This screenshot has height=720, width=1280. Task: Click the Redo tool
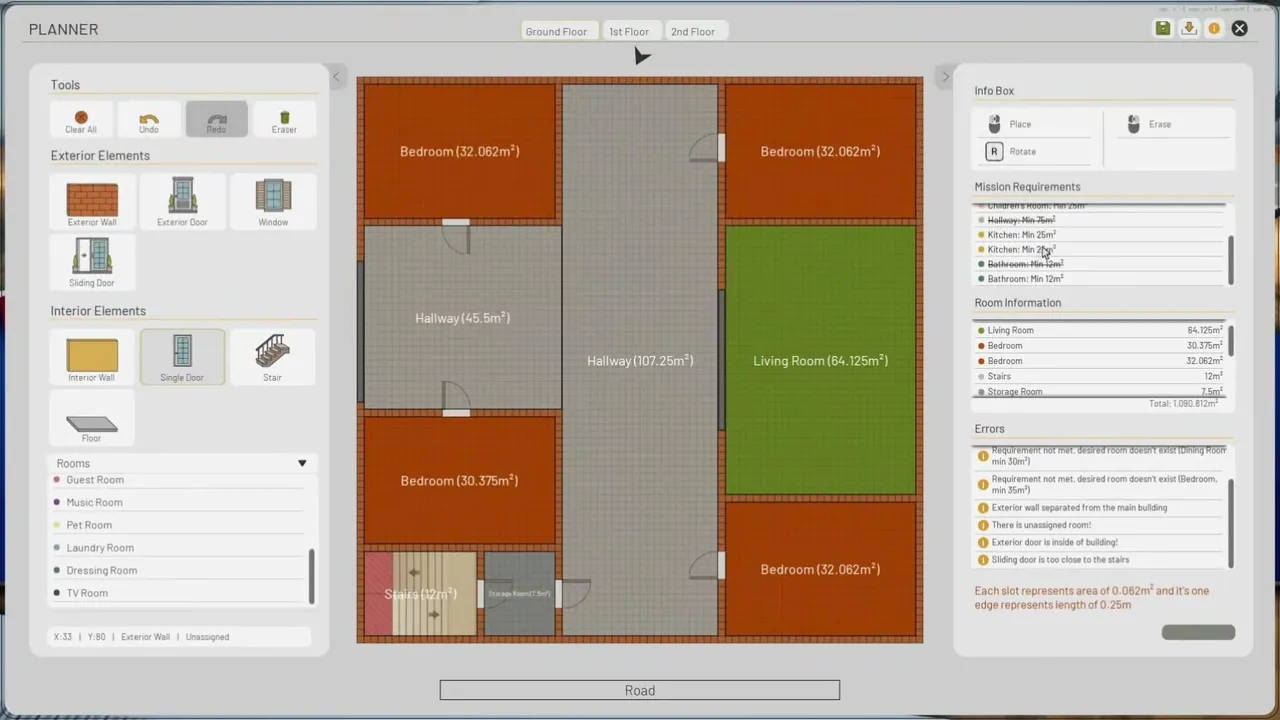coord(216,120)
